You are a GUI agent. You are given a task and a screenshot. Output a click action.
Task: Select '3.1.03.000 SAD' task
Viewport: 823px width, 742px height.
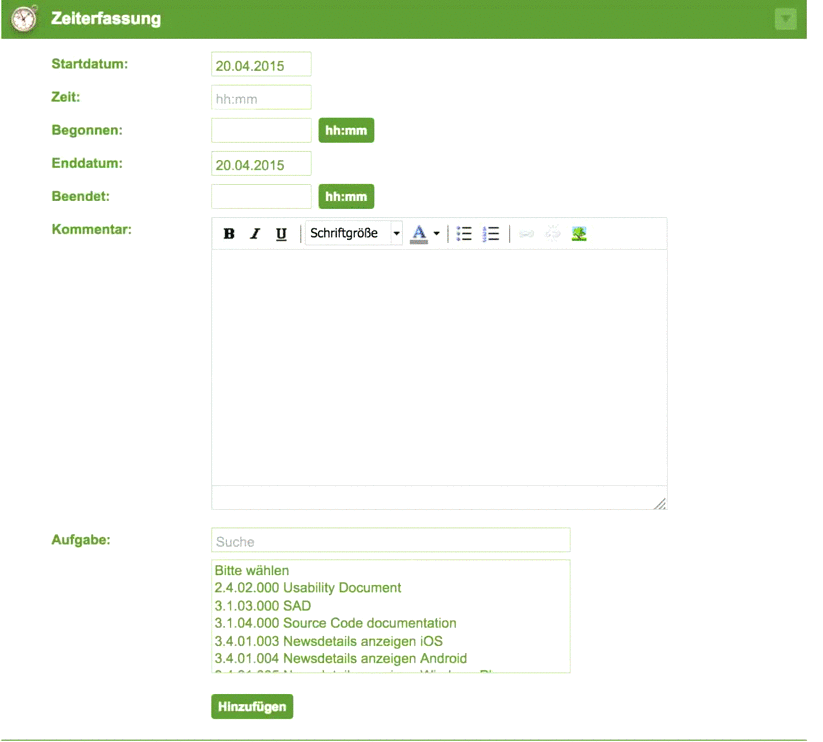391,606
